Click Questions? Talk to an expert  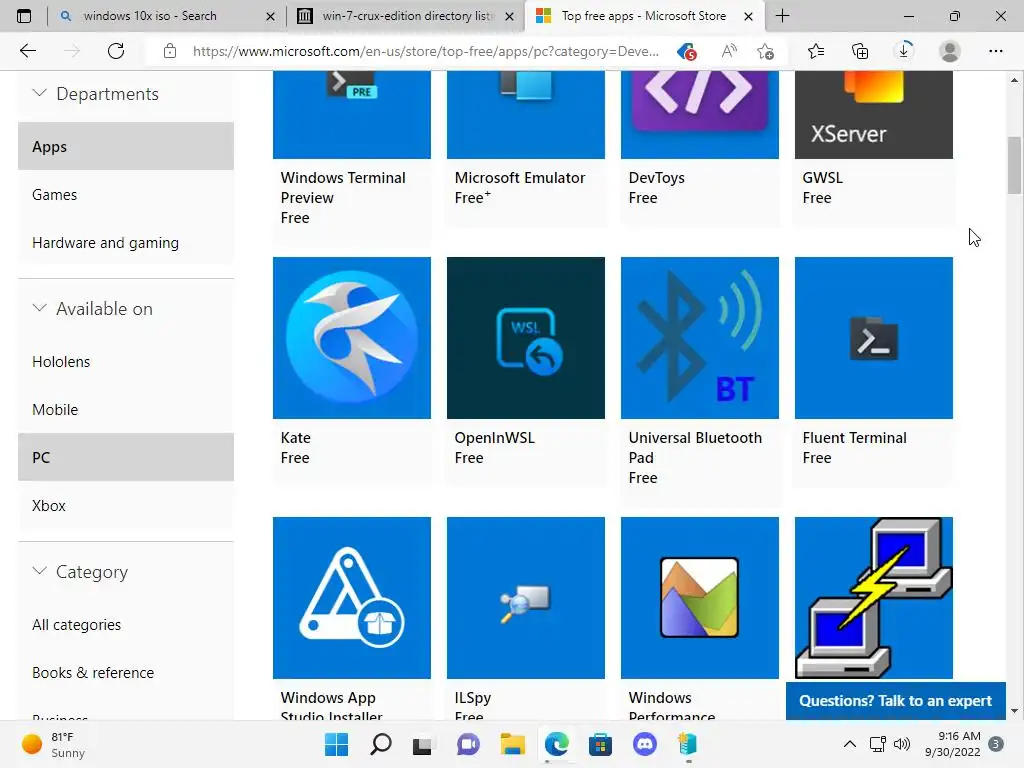click(x=895, y=701)
